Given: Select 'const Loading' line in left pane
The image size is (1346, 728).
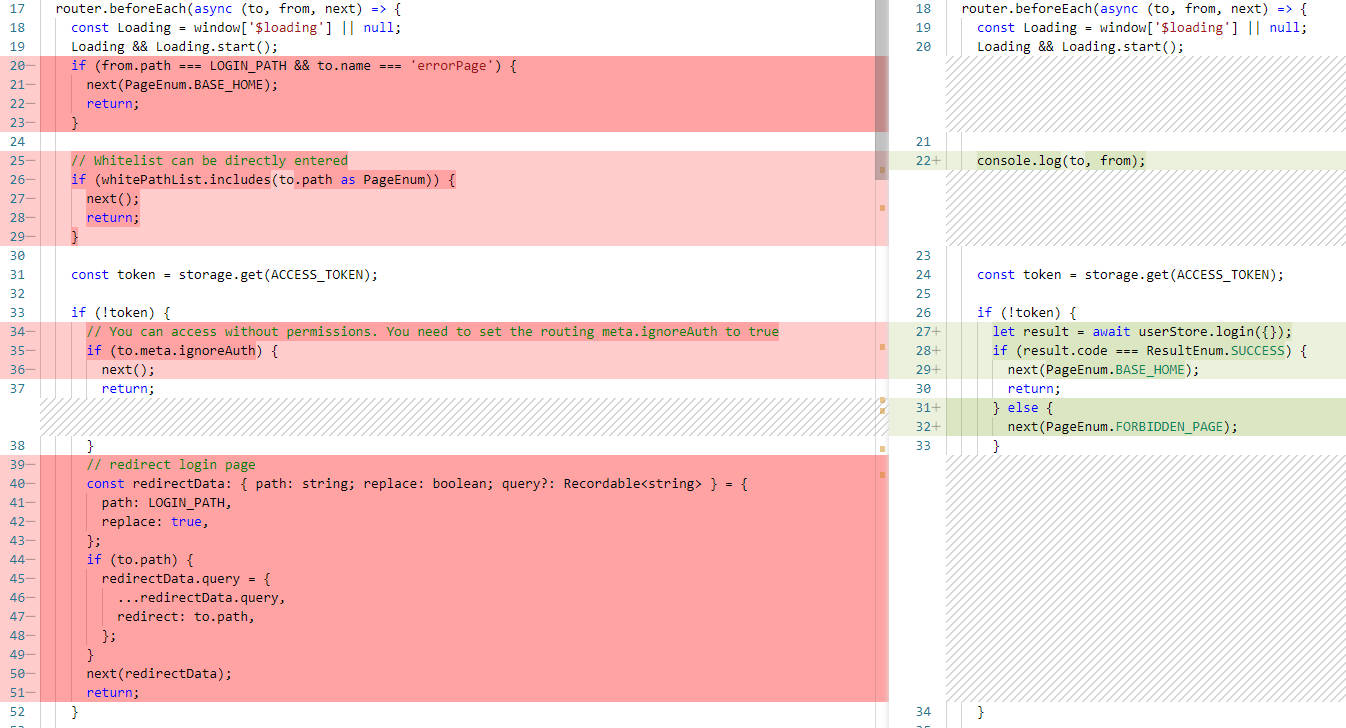Looking at the screenshot, I should pyautogui.click(x=236, y=27).
